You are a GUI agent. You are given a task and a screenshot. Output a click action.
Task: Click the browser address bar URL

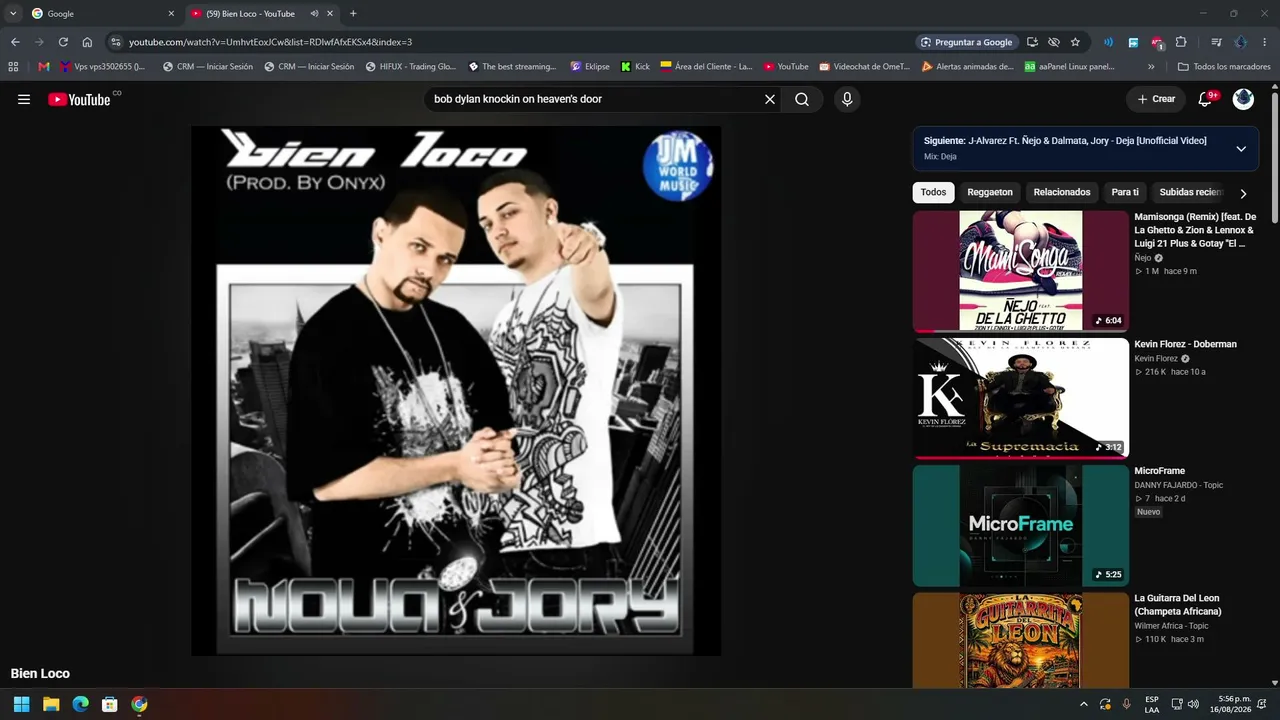point(270,42)
